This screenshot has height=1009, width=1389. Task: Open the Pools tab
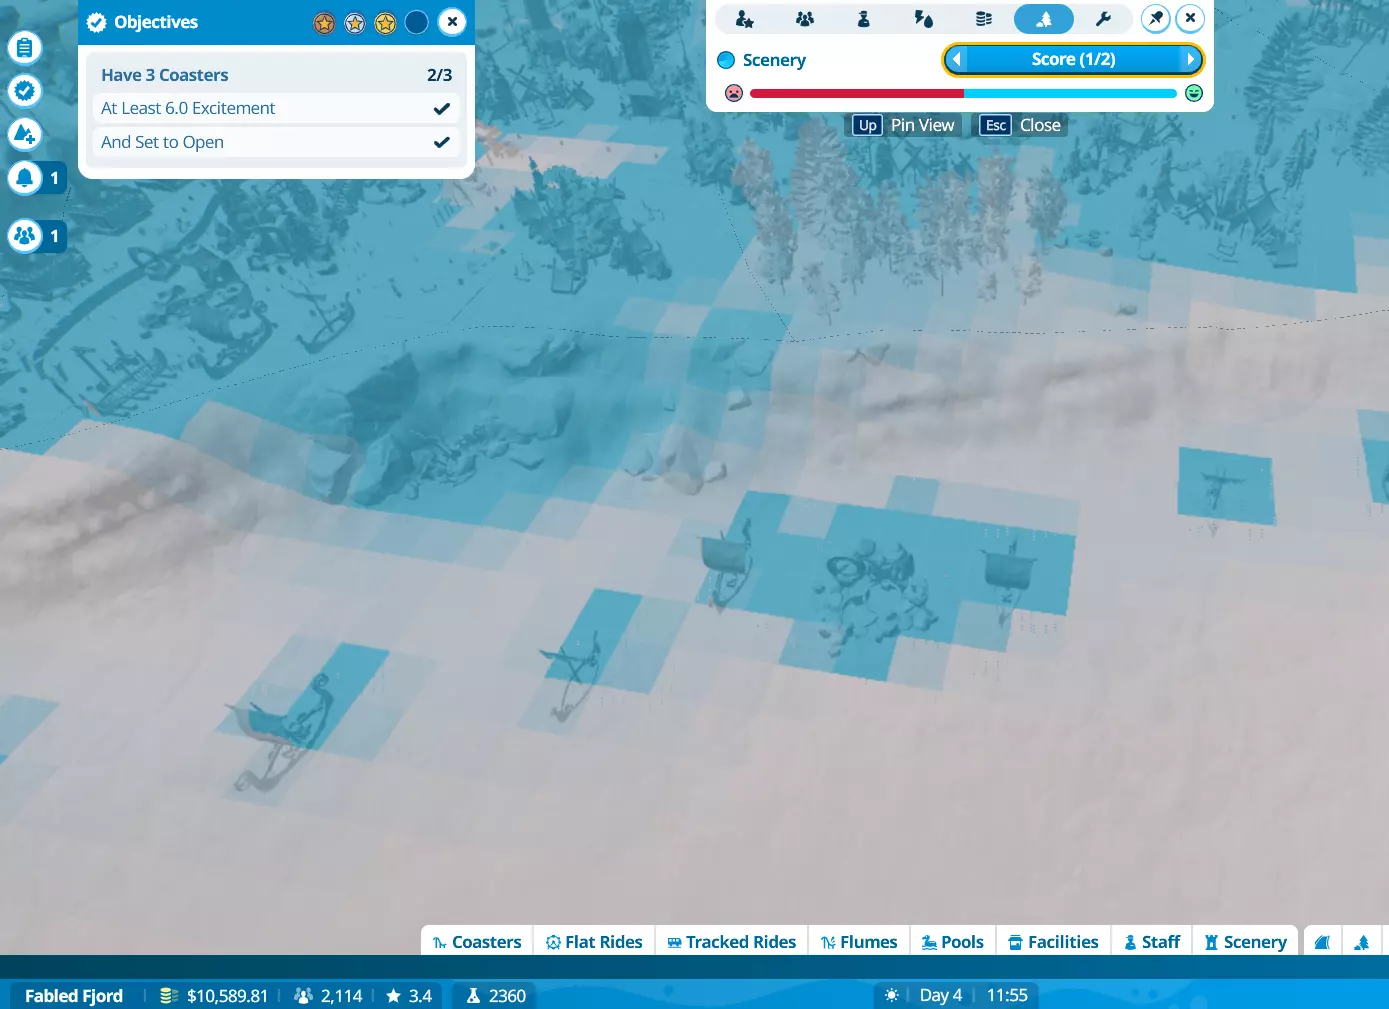(952, 942)
